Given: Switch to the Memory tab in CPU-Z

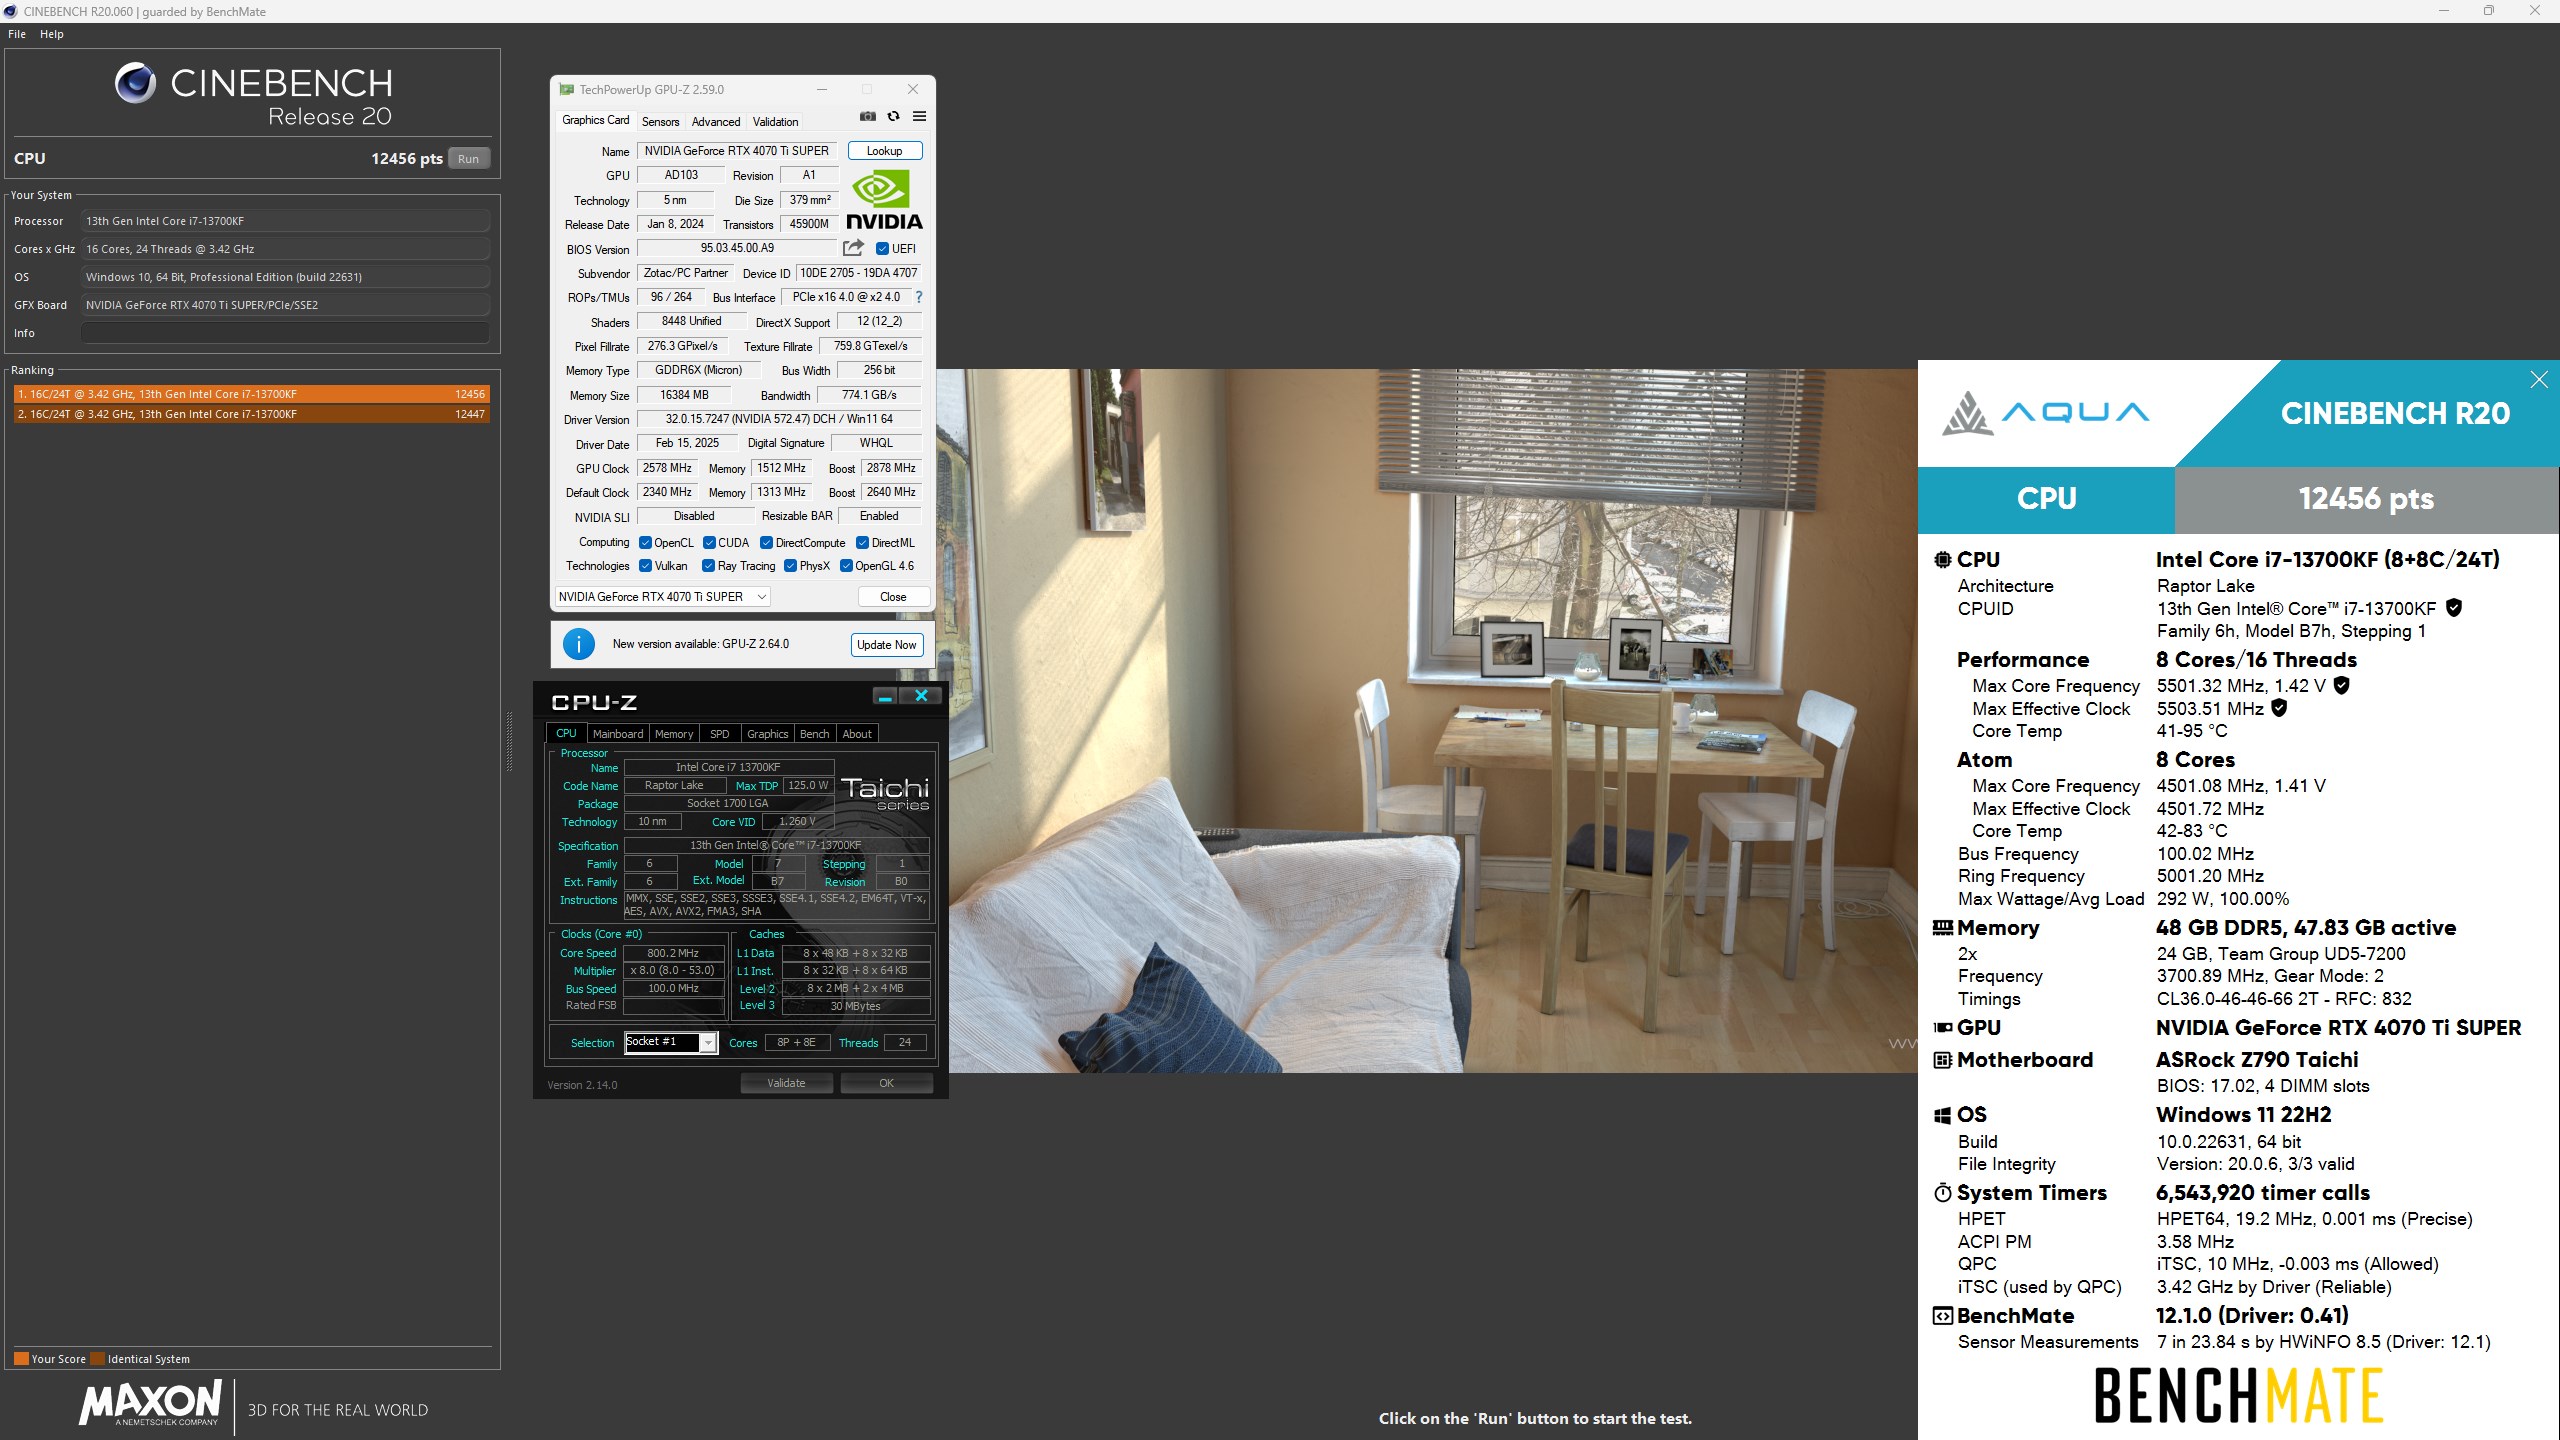Looking at the screenshot, I should [x=674, y=734].
